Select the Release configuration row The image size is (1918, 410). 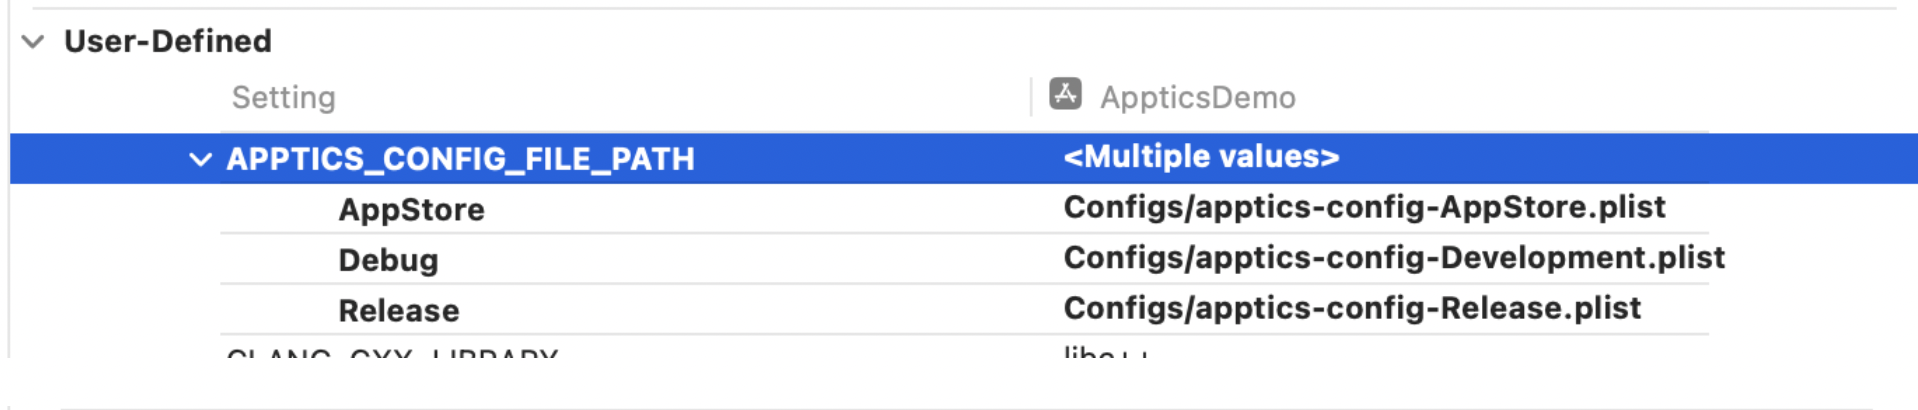point(398,311)
